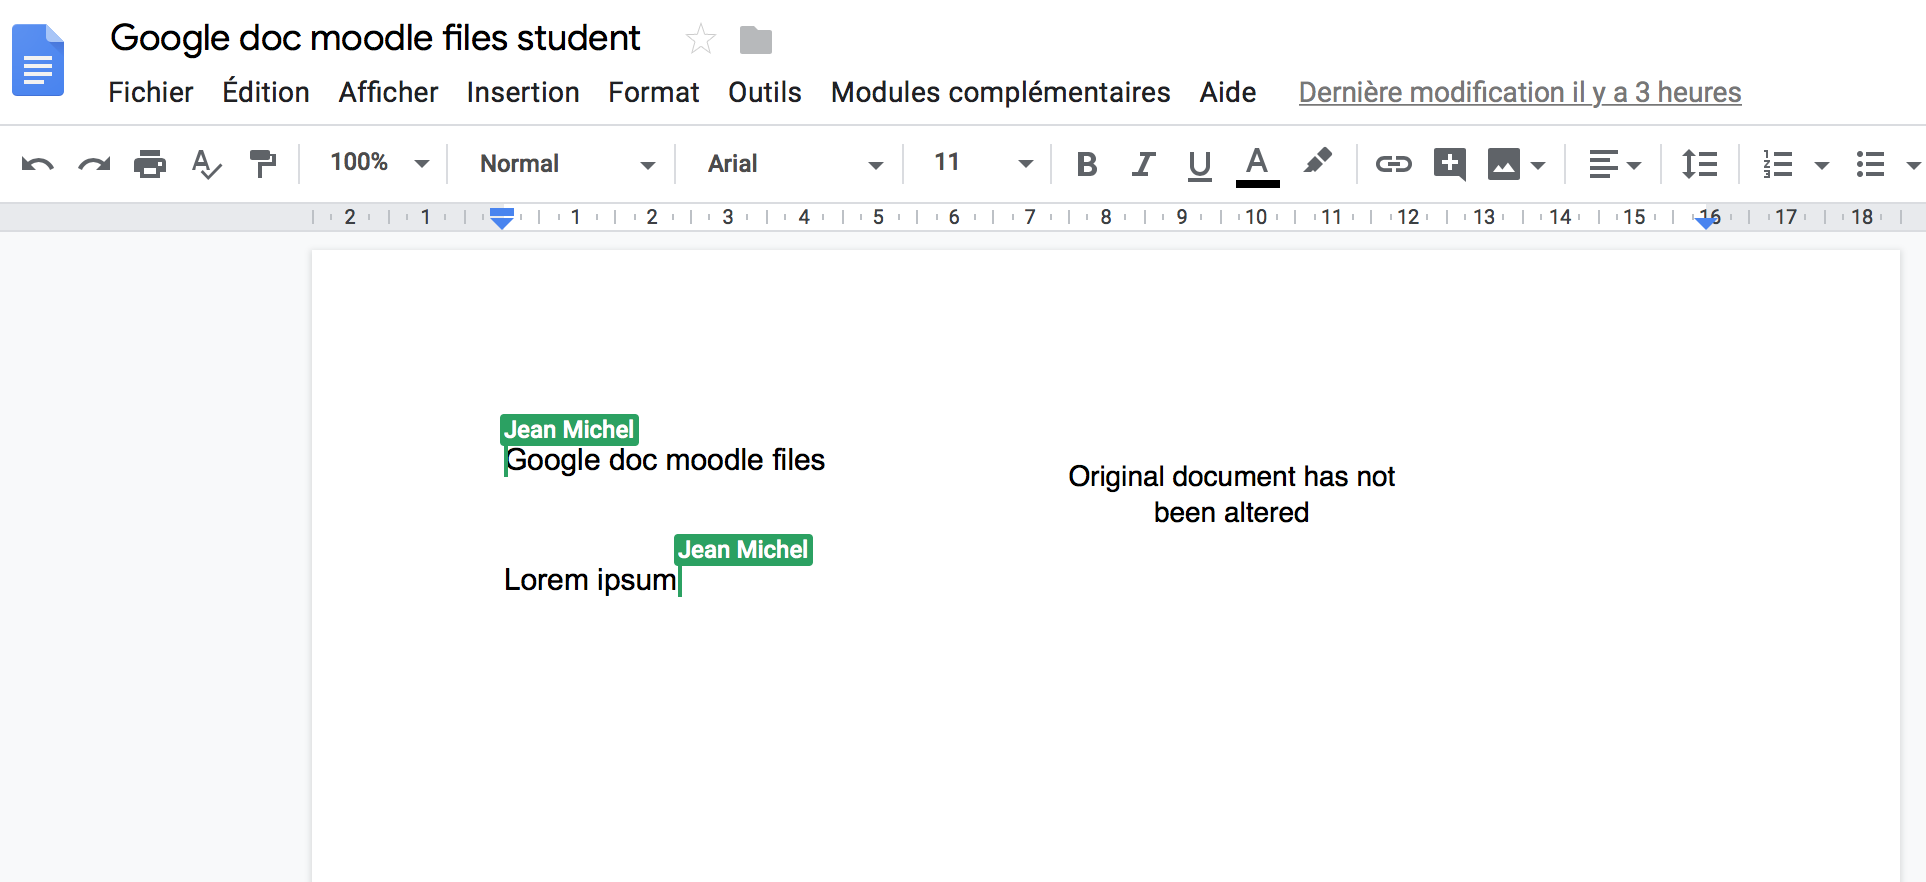The width and height of the screenshot is (1926, 882).
Task: Open Modules complémentaires menu
Action: click(1001, 92)
